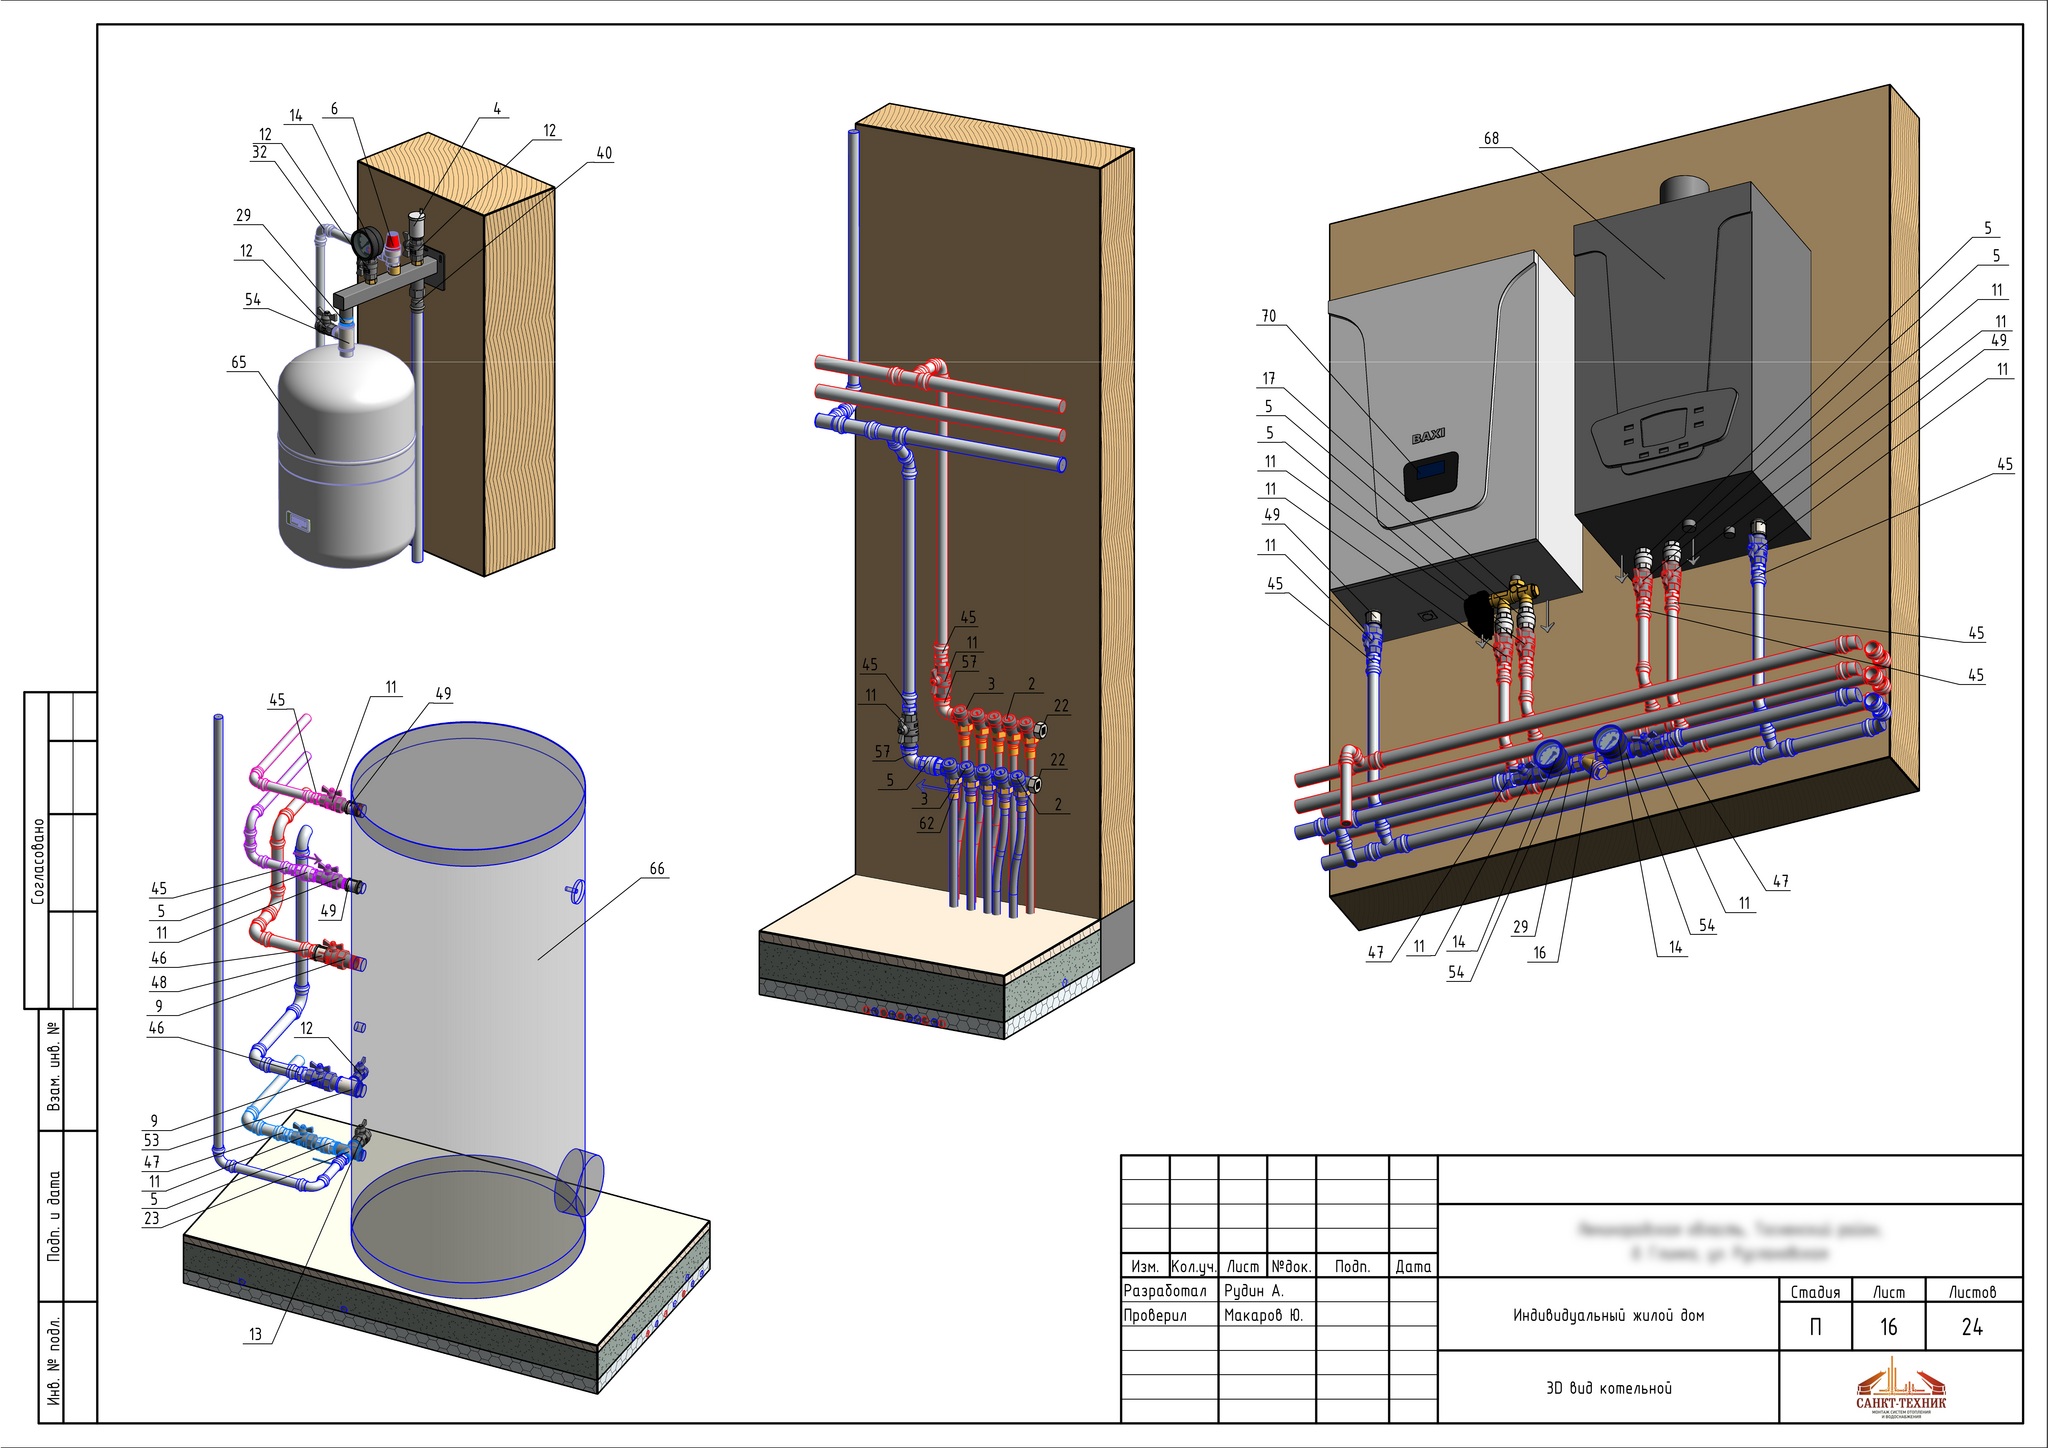
Task: Select the developer name 'Рудин А.'
Action: click(1253, 1291)
